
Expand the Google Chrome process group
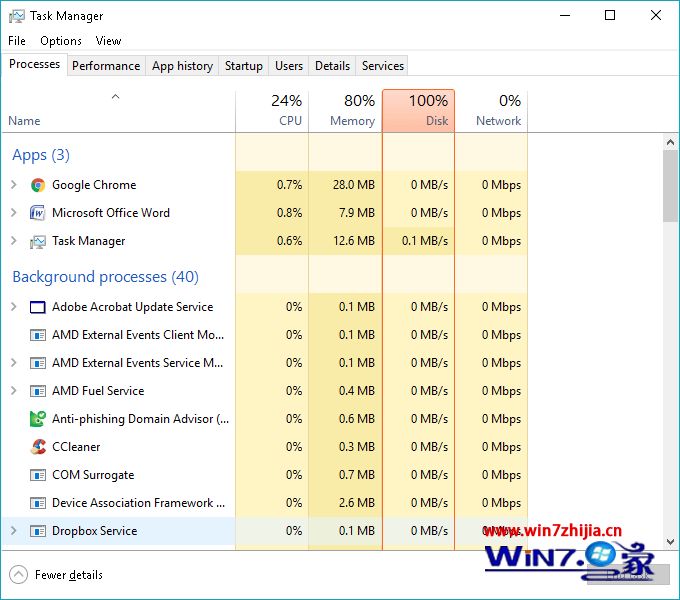click(13, 185)
